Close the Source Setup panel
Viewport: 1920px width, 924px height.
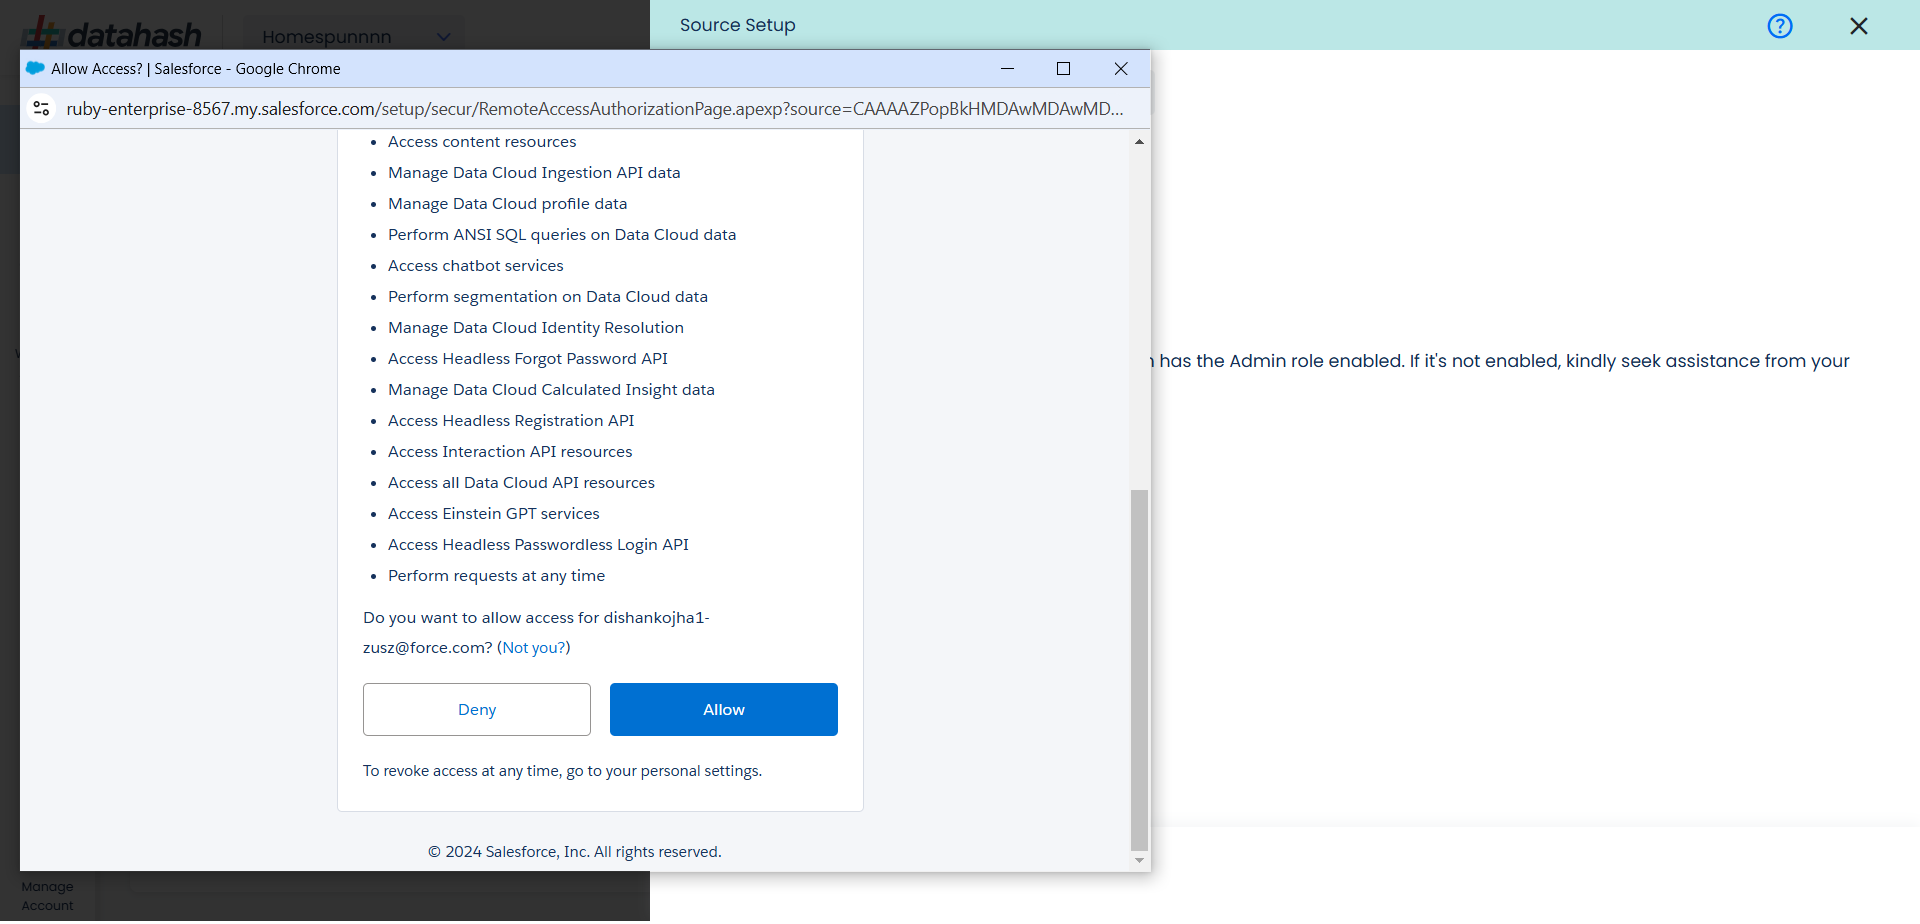1859,26
